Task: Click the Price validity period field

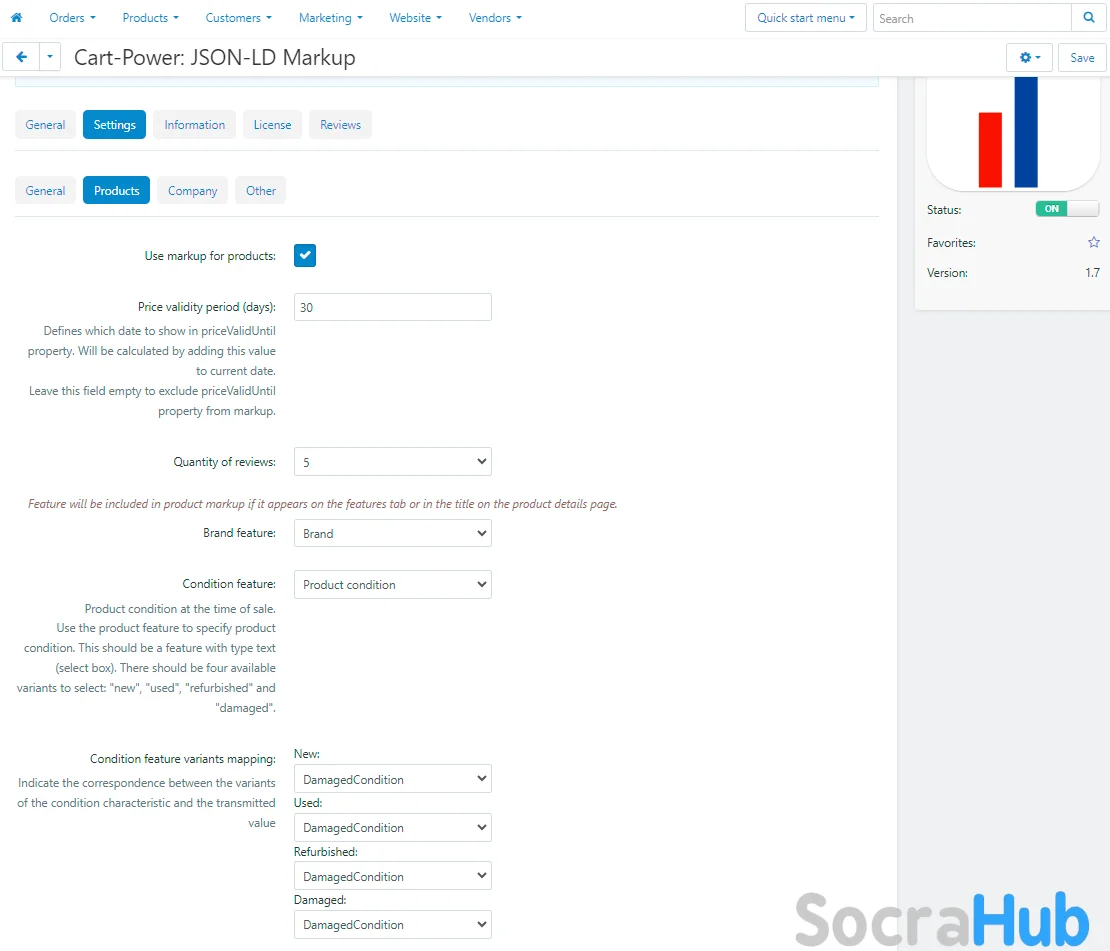Action: coord(393,307)
